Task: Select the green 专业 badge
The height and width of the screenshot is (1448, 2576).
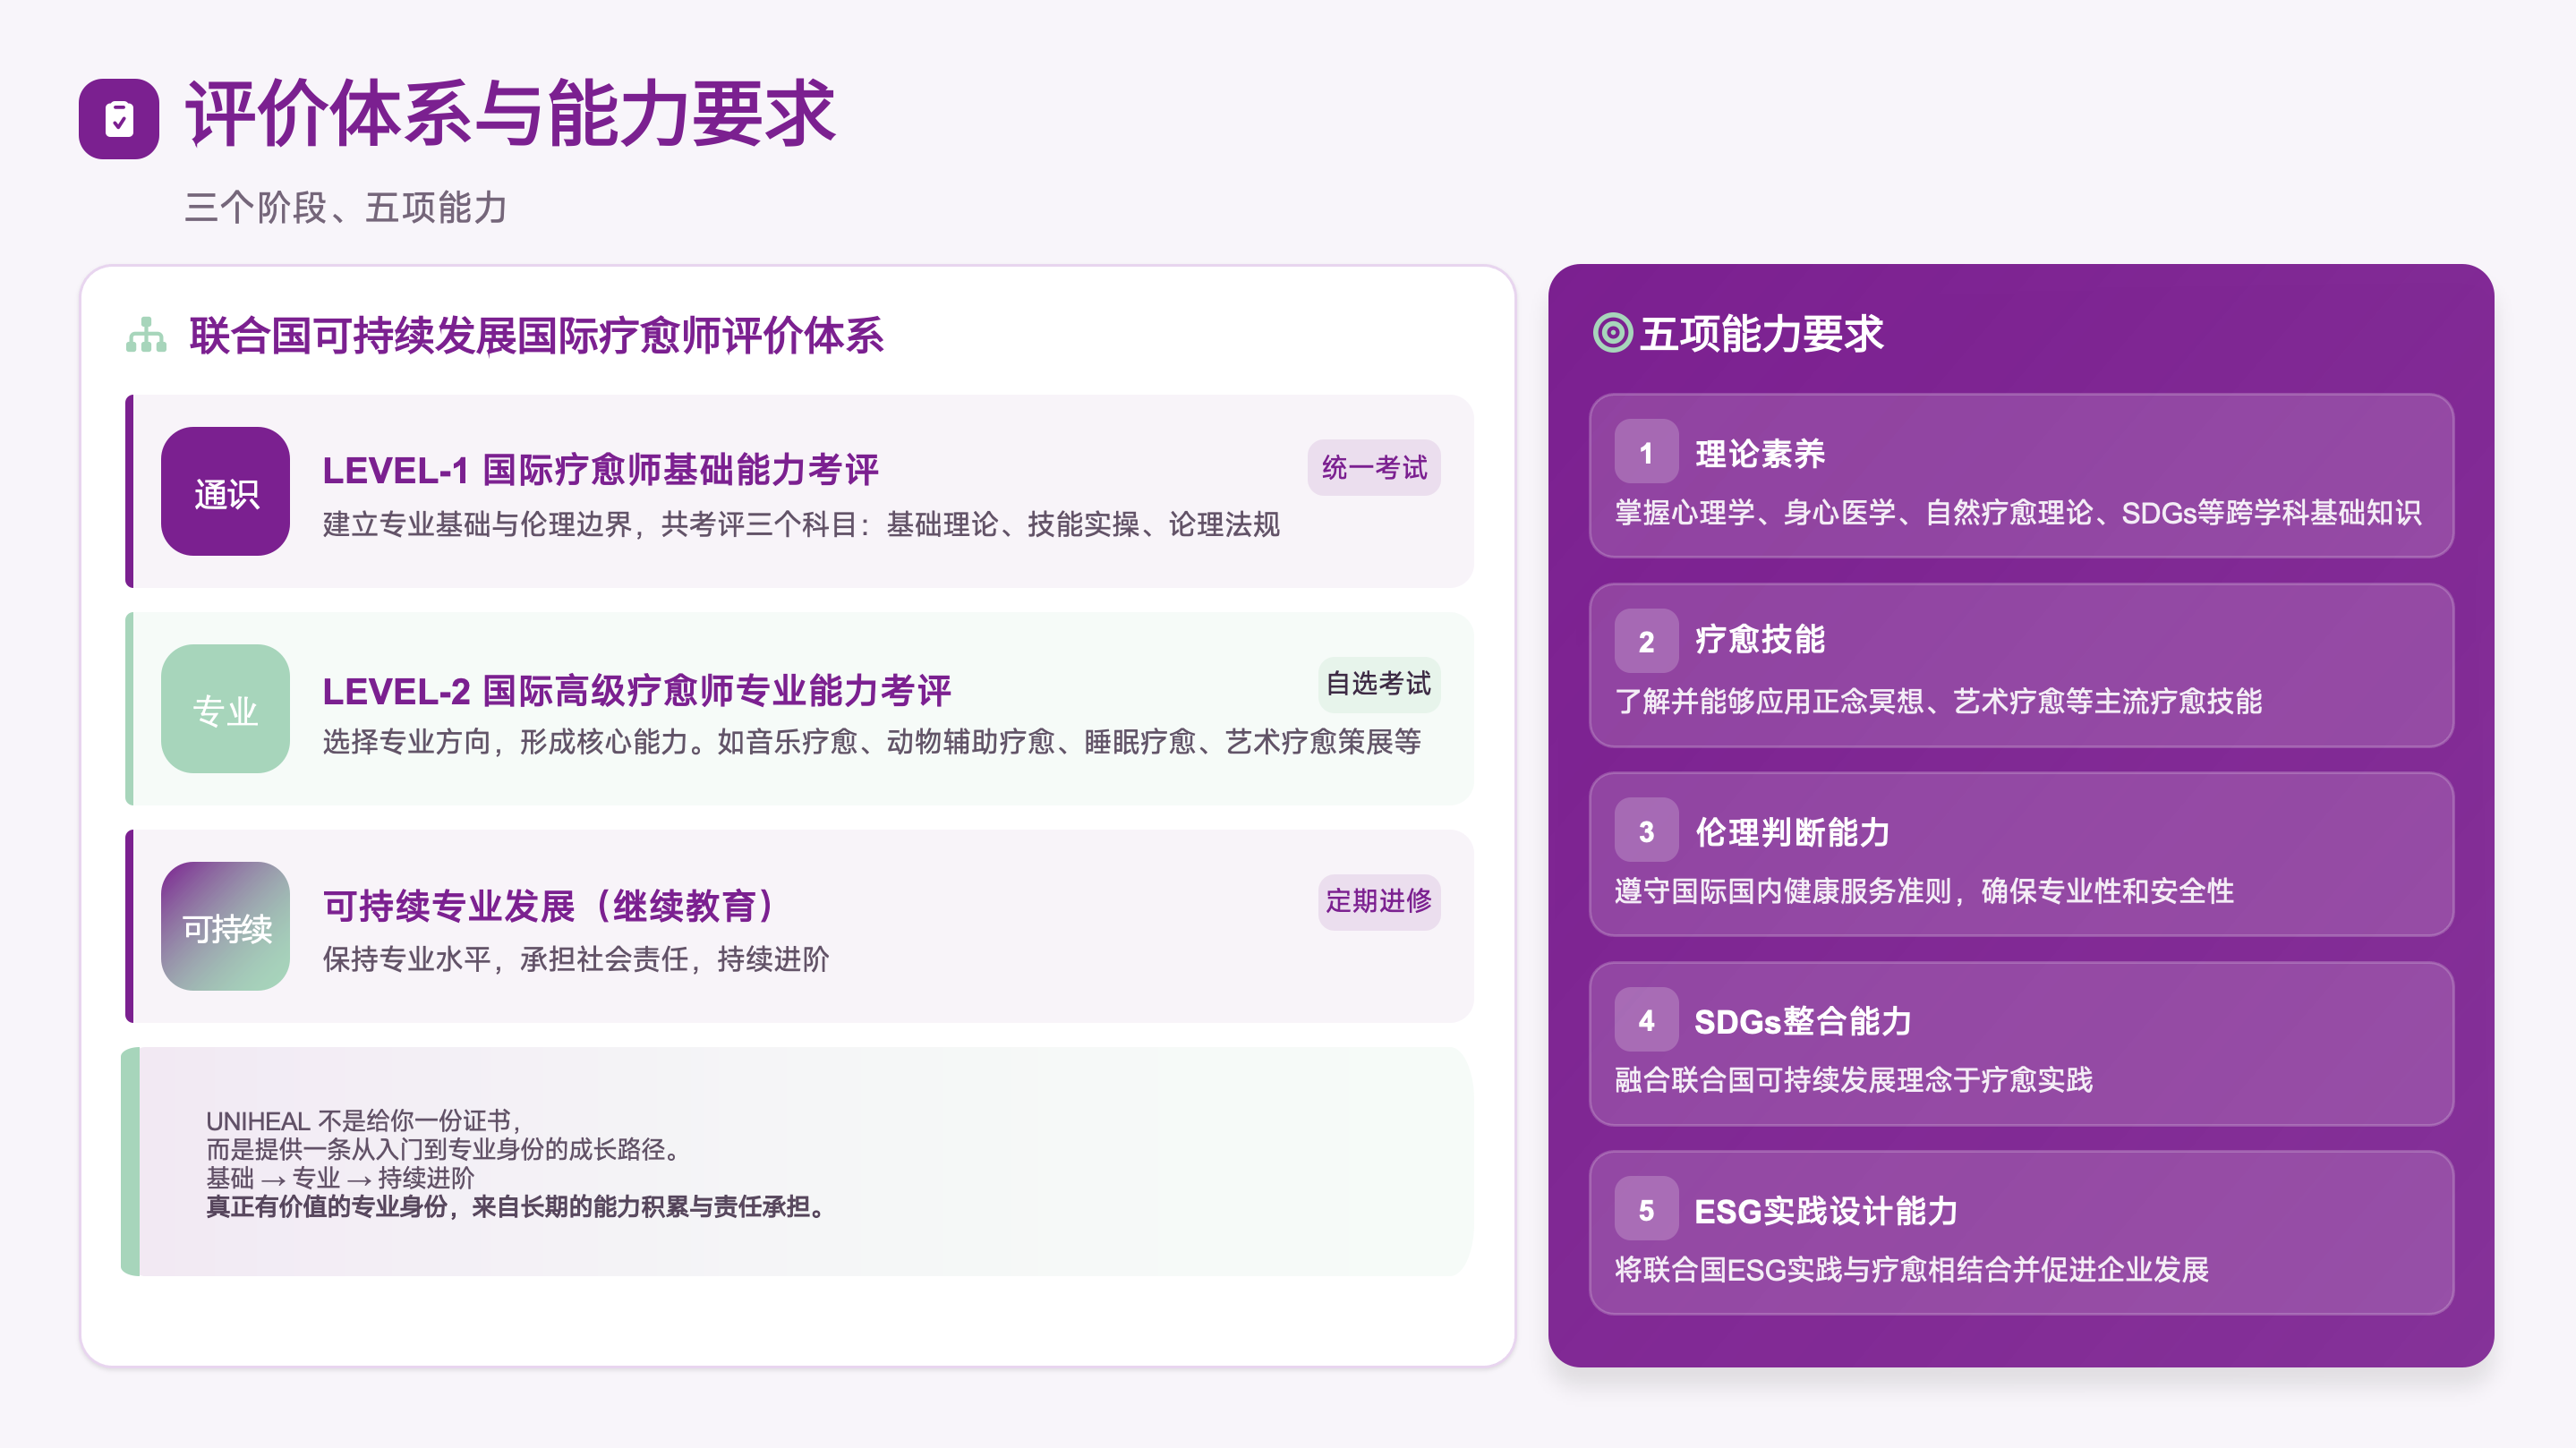Action: pyautogui.click(x=225, y=709)
